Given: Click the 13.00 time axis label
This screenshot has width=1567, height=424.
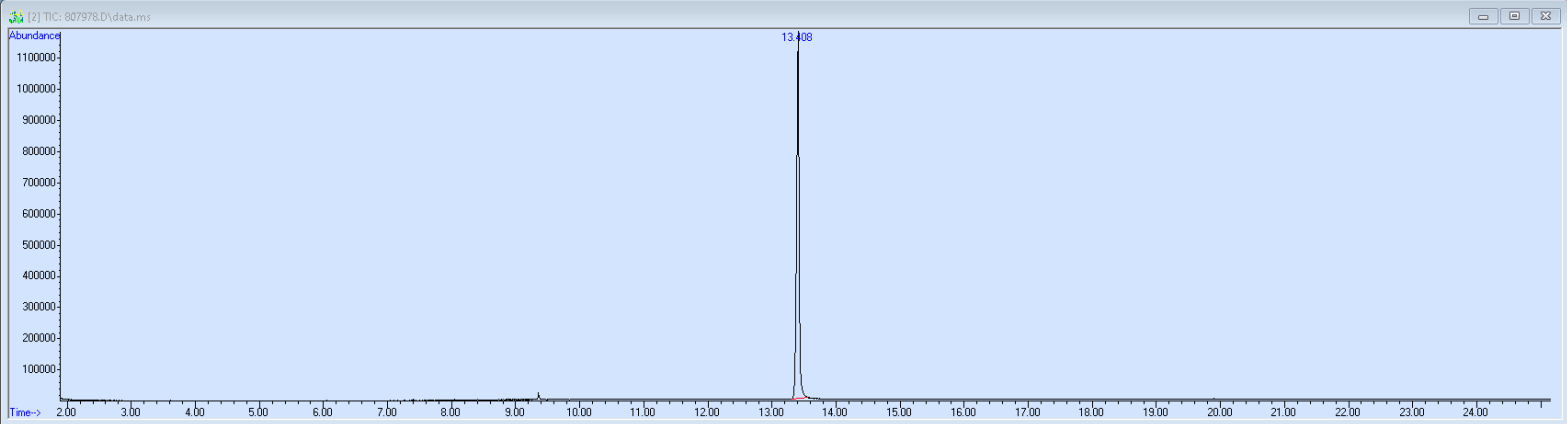Looking at the screenshot, I should pos(771,411).
